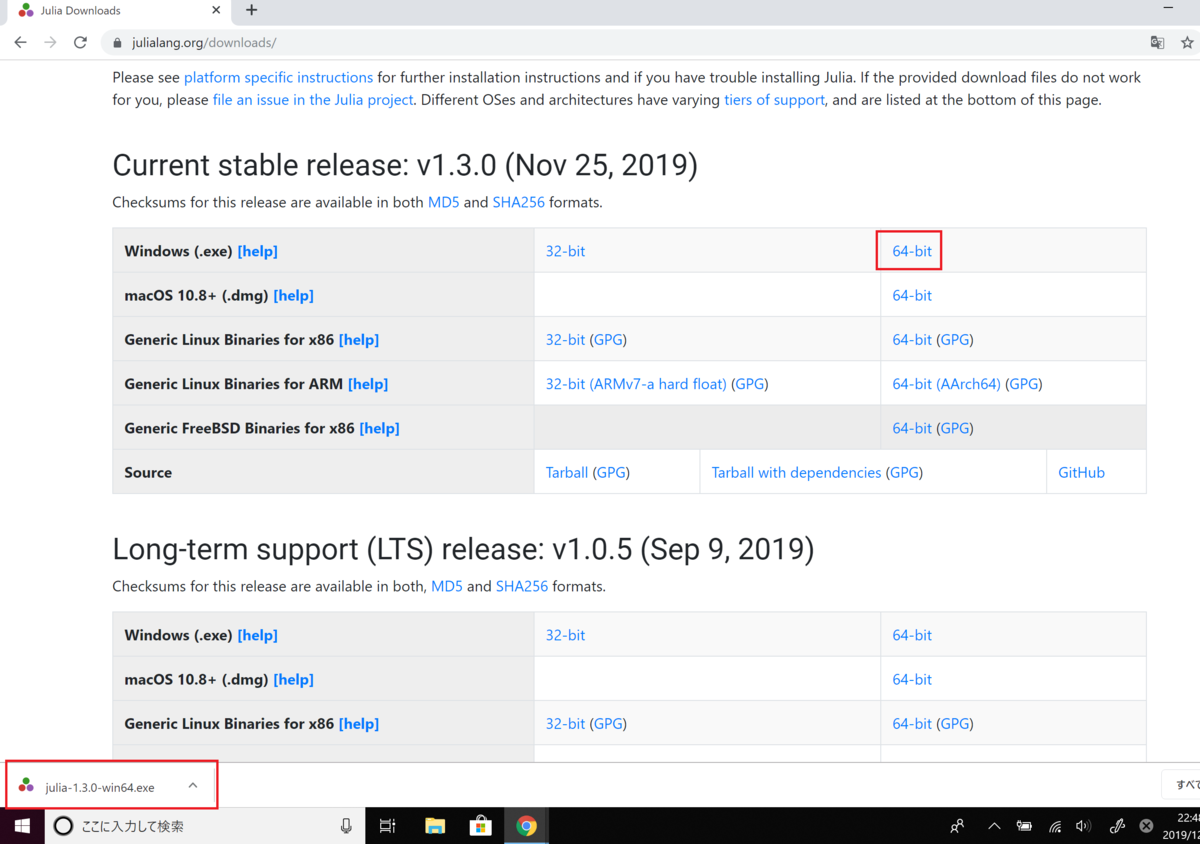Open GPG for AArch64 binary
Screen dimensions: 1200x844
point(1024,383)
